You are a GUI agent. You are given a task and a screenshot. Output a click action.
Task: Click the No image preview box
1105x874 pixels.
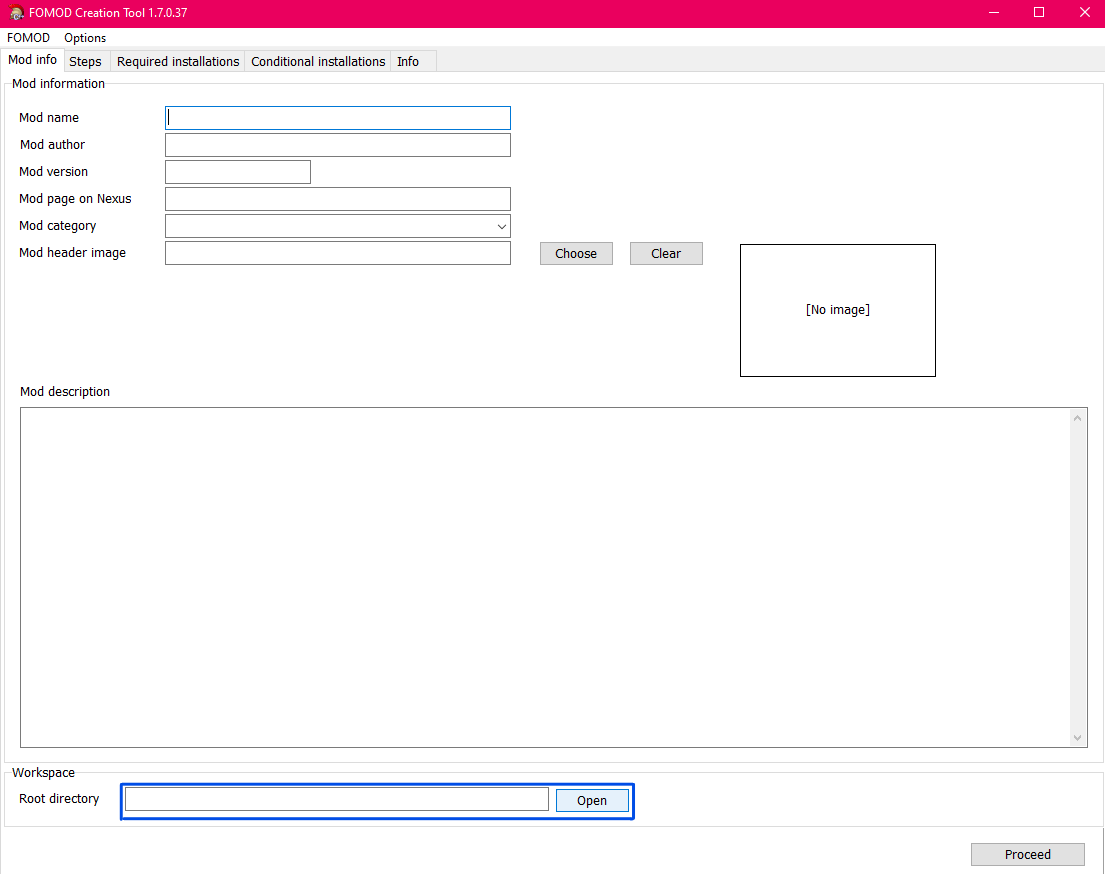(837, 310)
